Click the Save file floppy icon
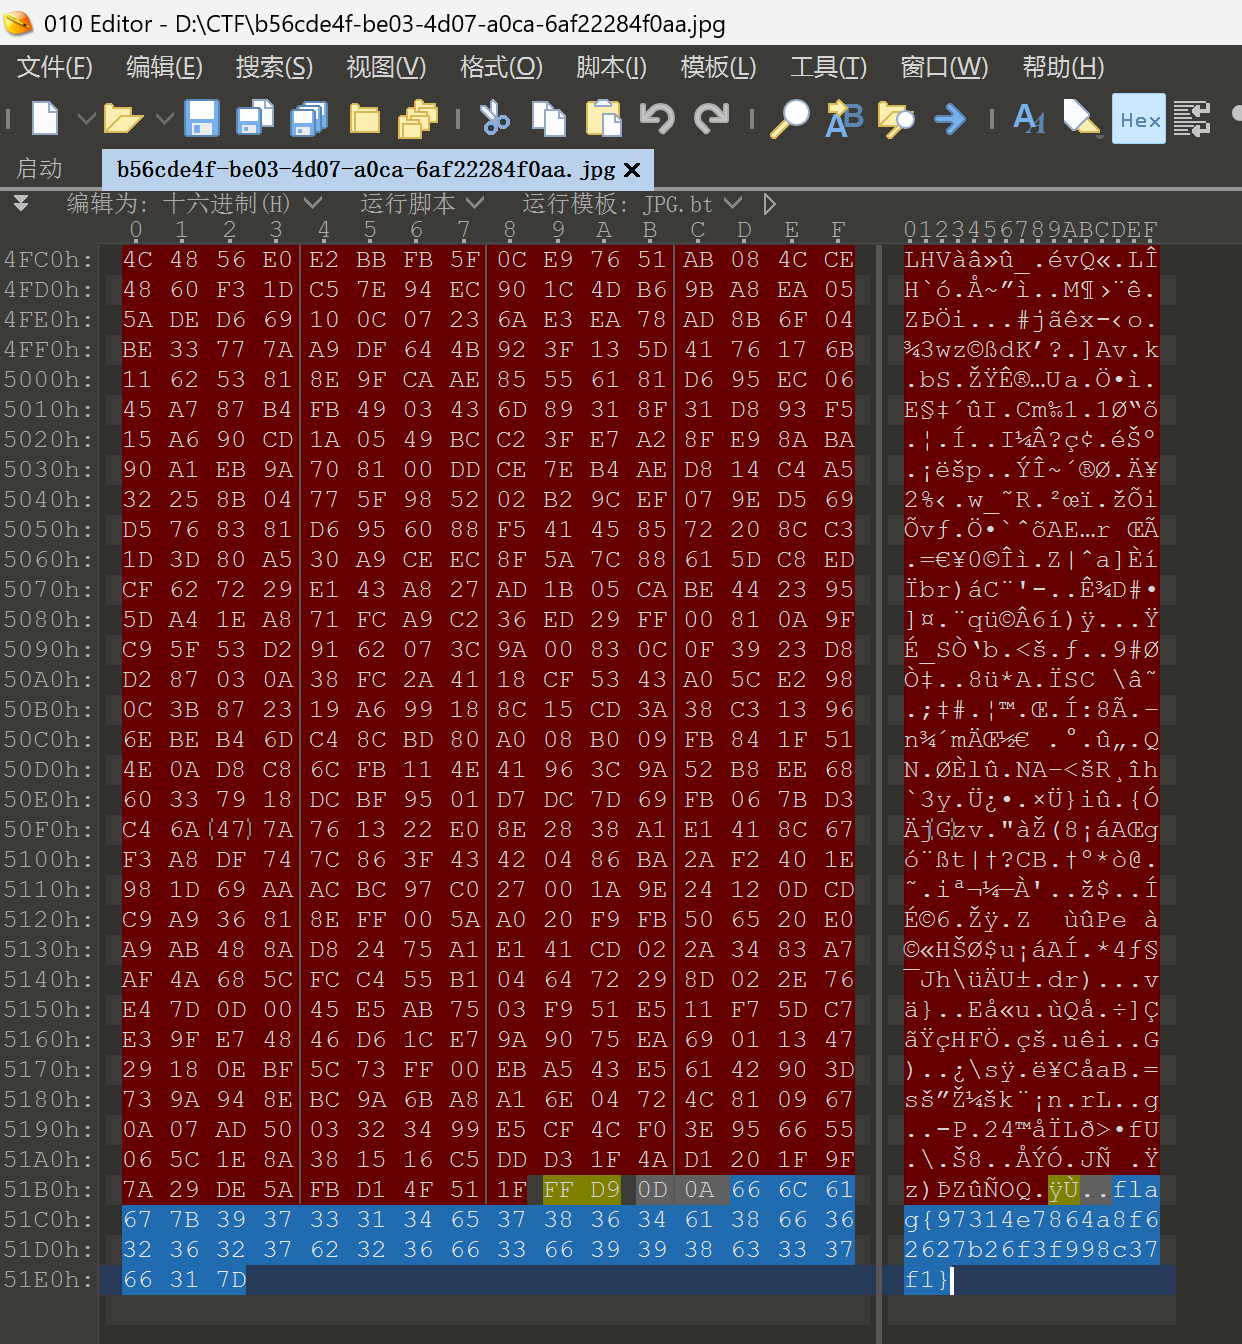Viewport: 1242px width, 1344px height. tap(202, 119)
